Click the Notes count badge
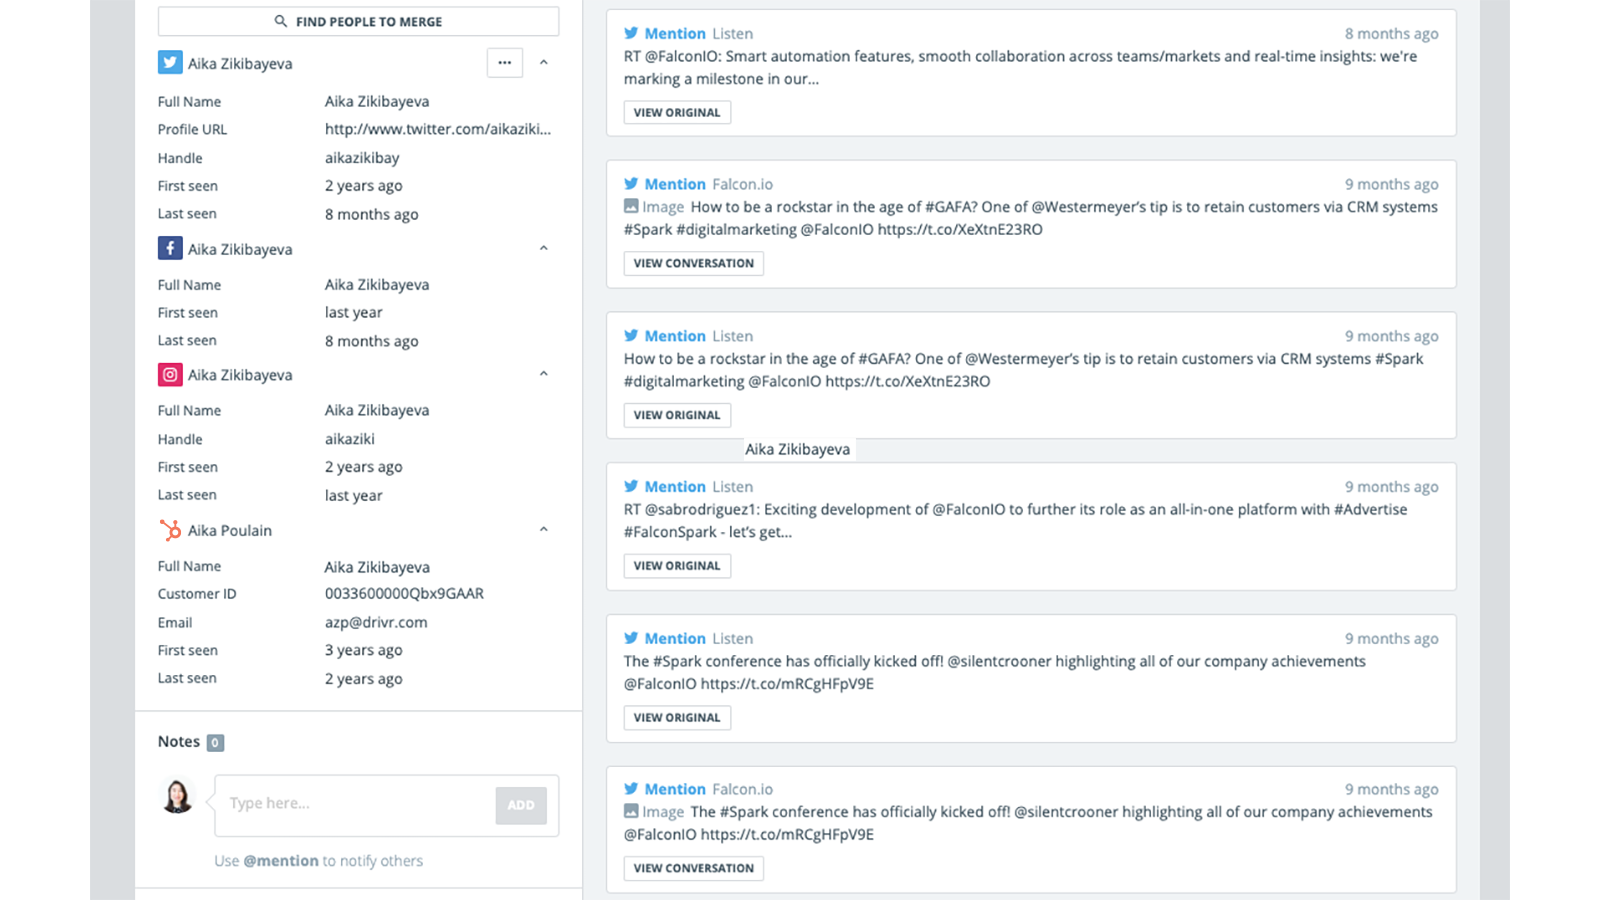Viewport: 1600px width, 900px height. (215, 742)
